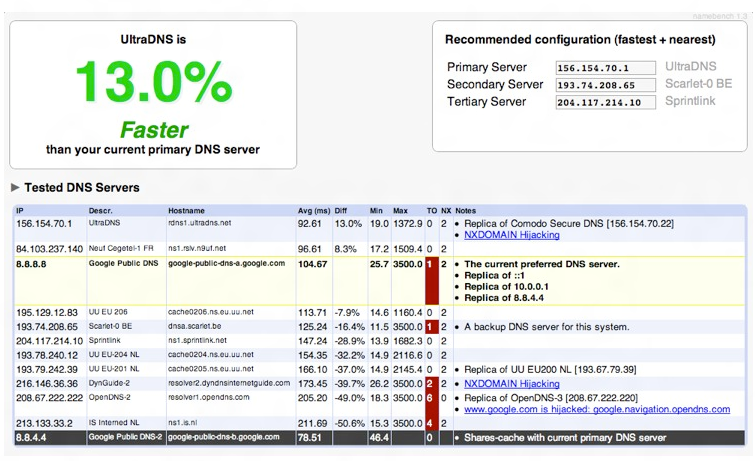The width and height of the screenshot is (755, 461).
Task: Click the IS Interned NL description cell
Action: pyautogui.click(x=114, y=422)
